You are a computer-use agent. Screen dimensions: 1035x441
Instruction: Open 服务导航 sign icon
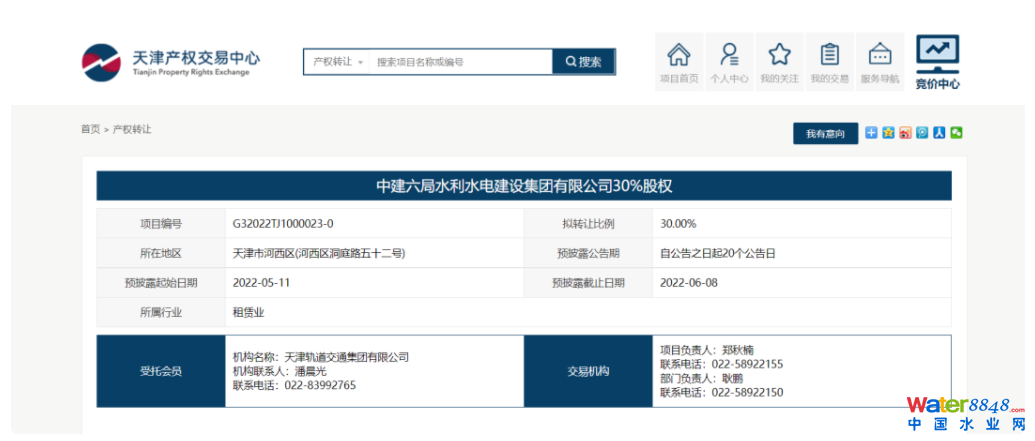880,61
